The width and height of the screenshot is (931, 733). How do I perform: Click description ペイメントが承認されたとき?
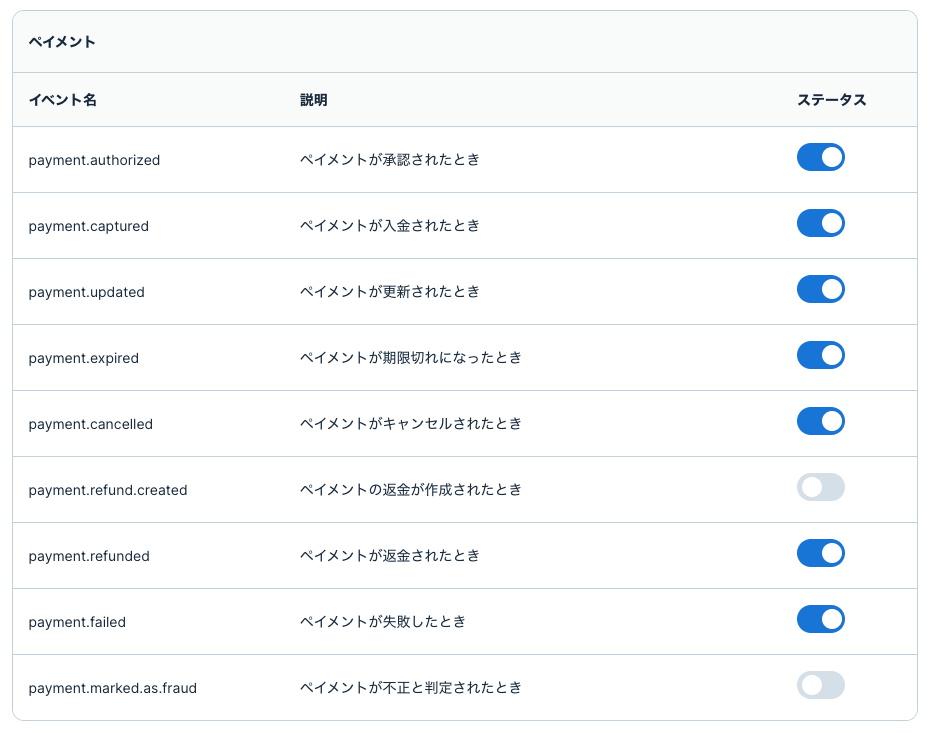coord(390,160)
